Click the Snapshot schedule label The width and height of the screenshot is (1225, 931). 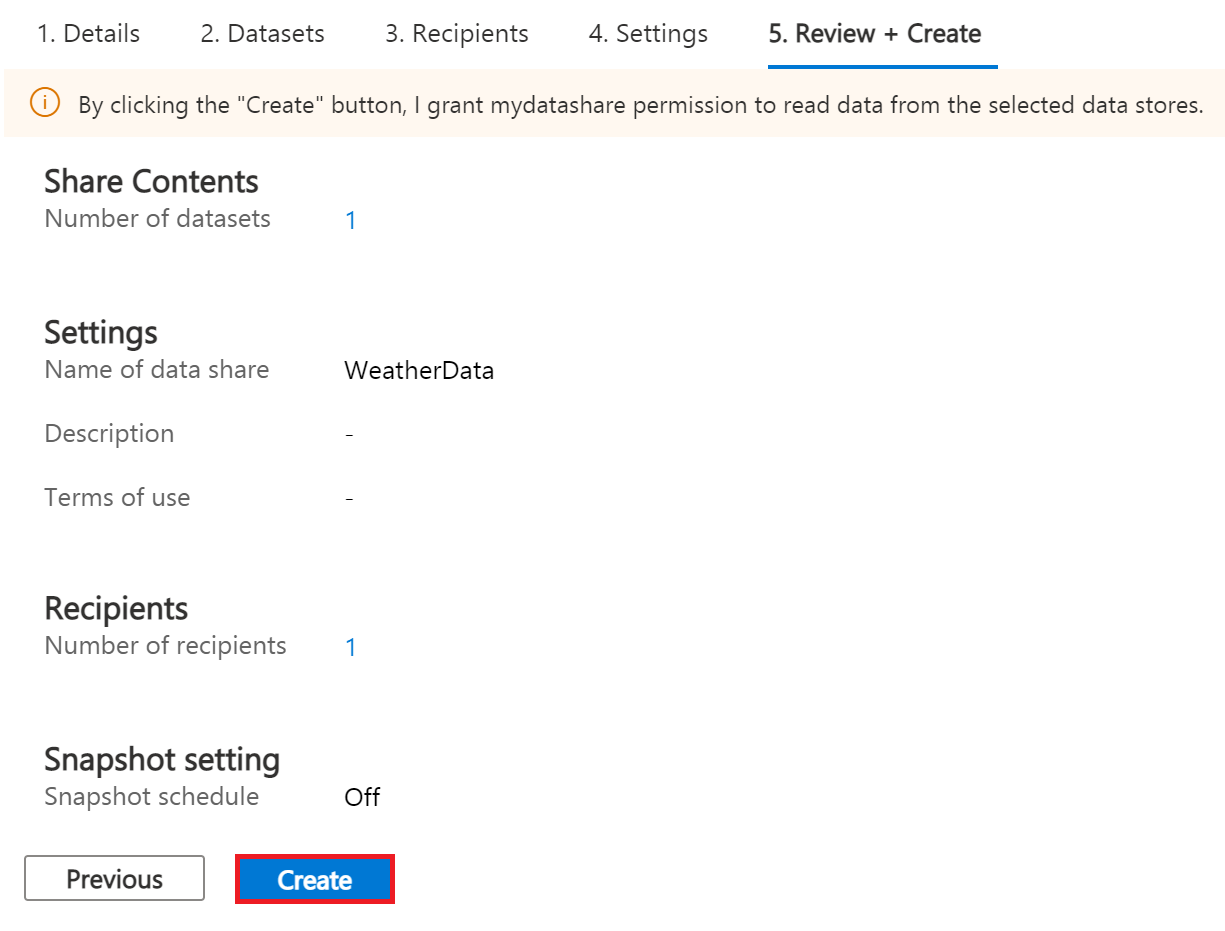151,797
